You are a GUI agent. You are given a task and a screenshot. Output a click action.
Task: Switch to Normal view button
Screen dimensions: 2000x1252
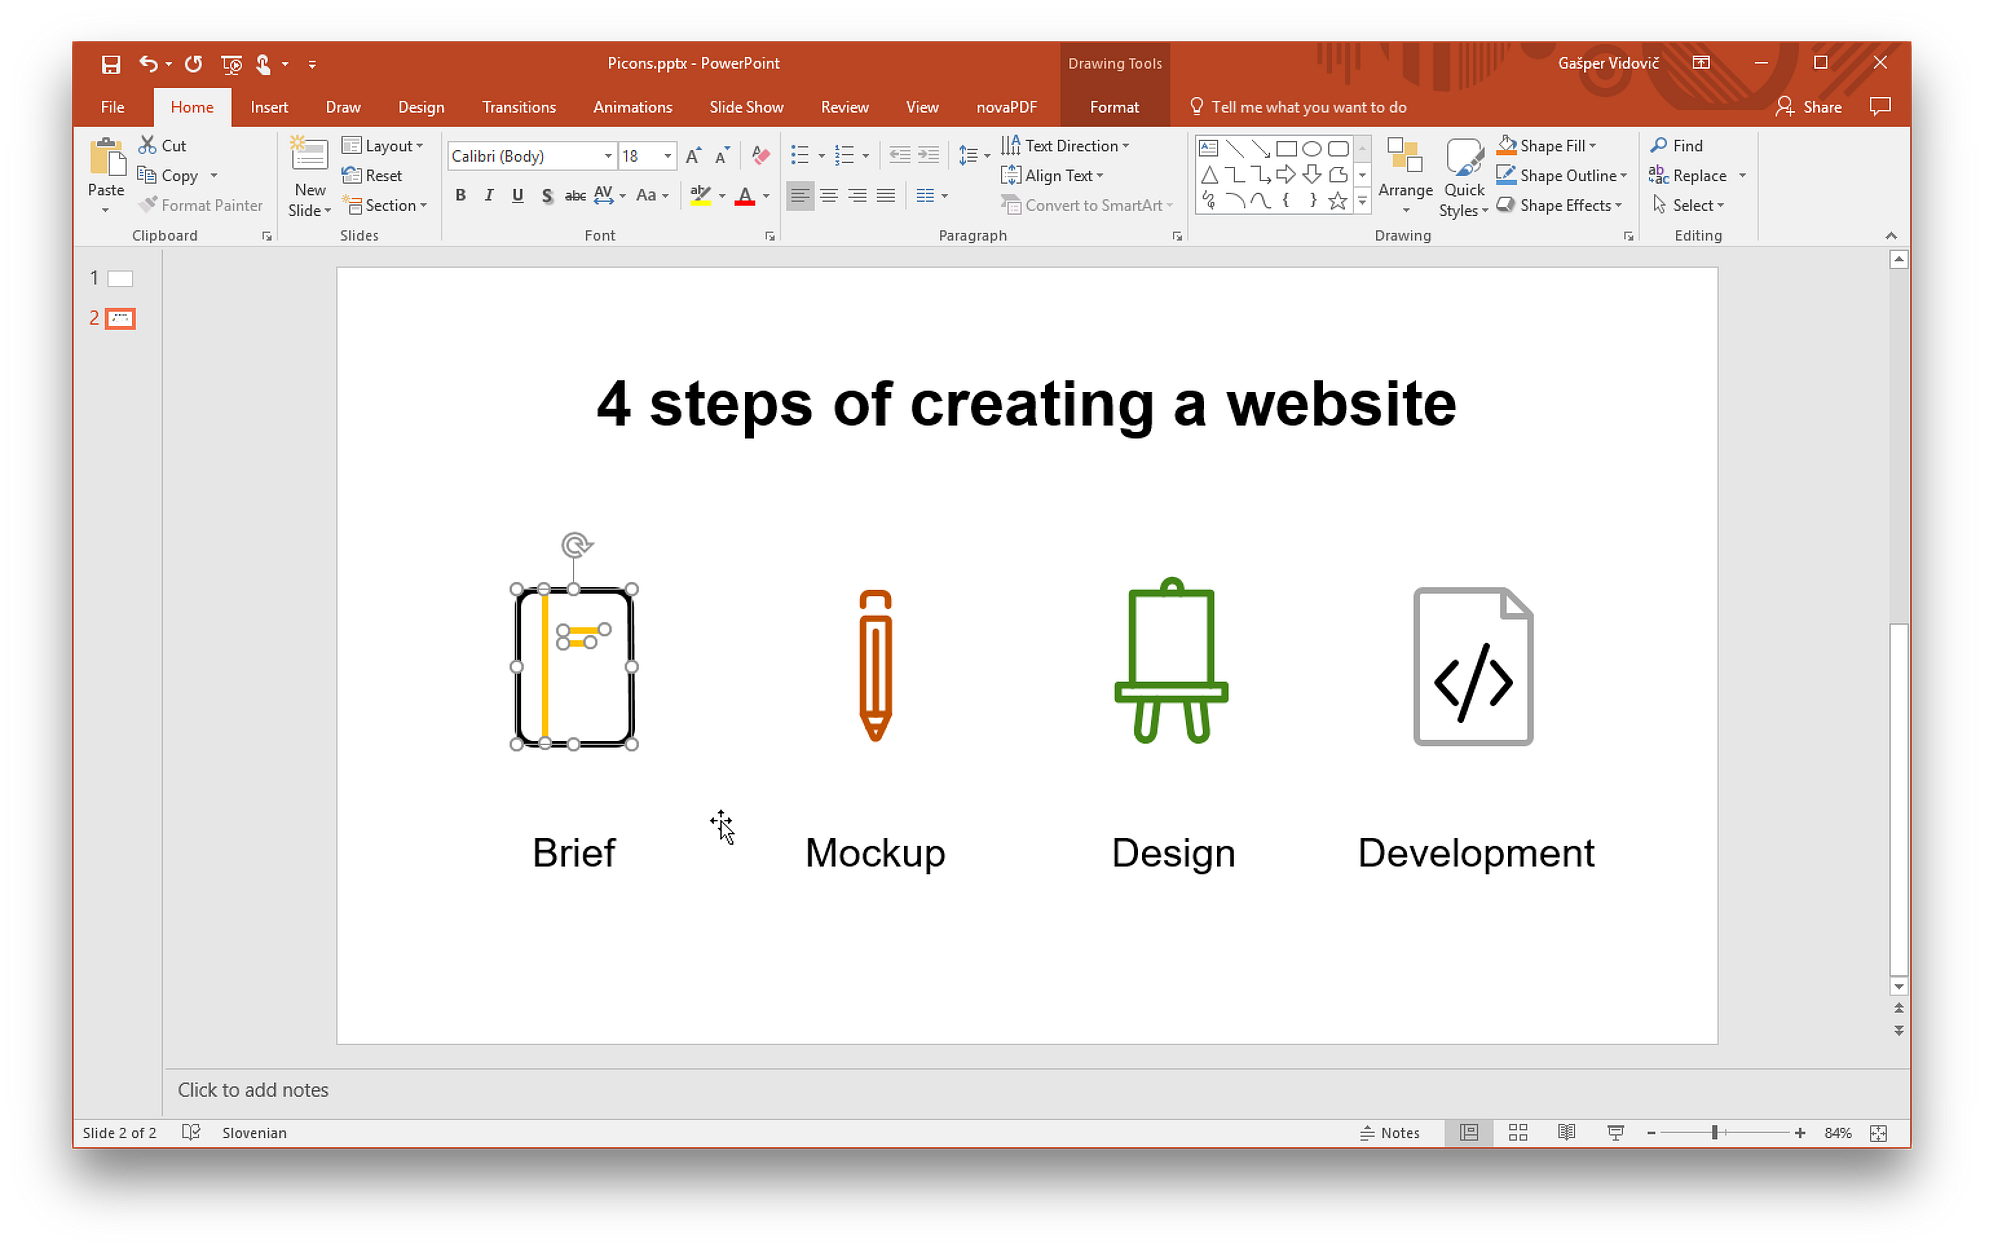(x=1469, y=1132)
